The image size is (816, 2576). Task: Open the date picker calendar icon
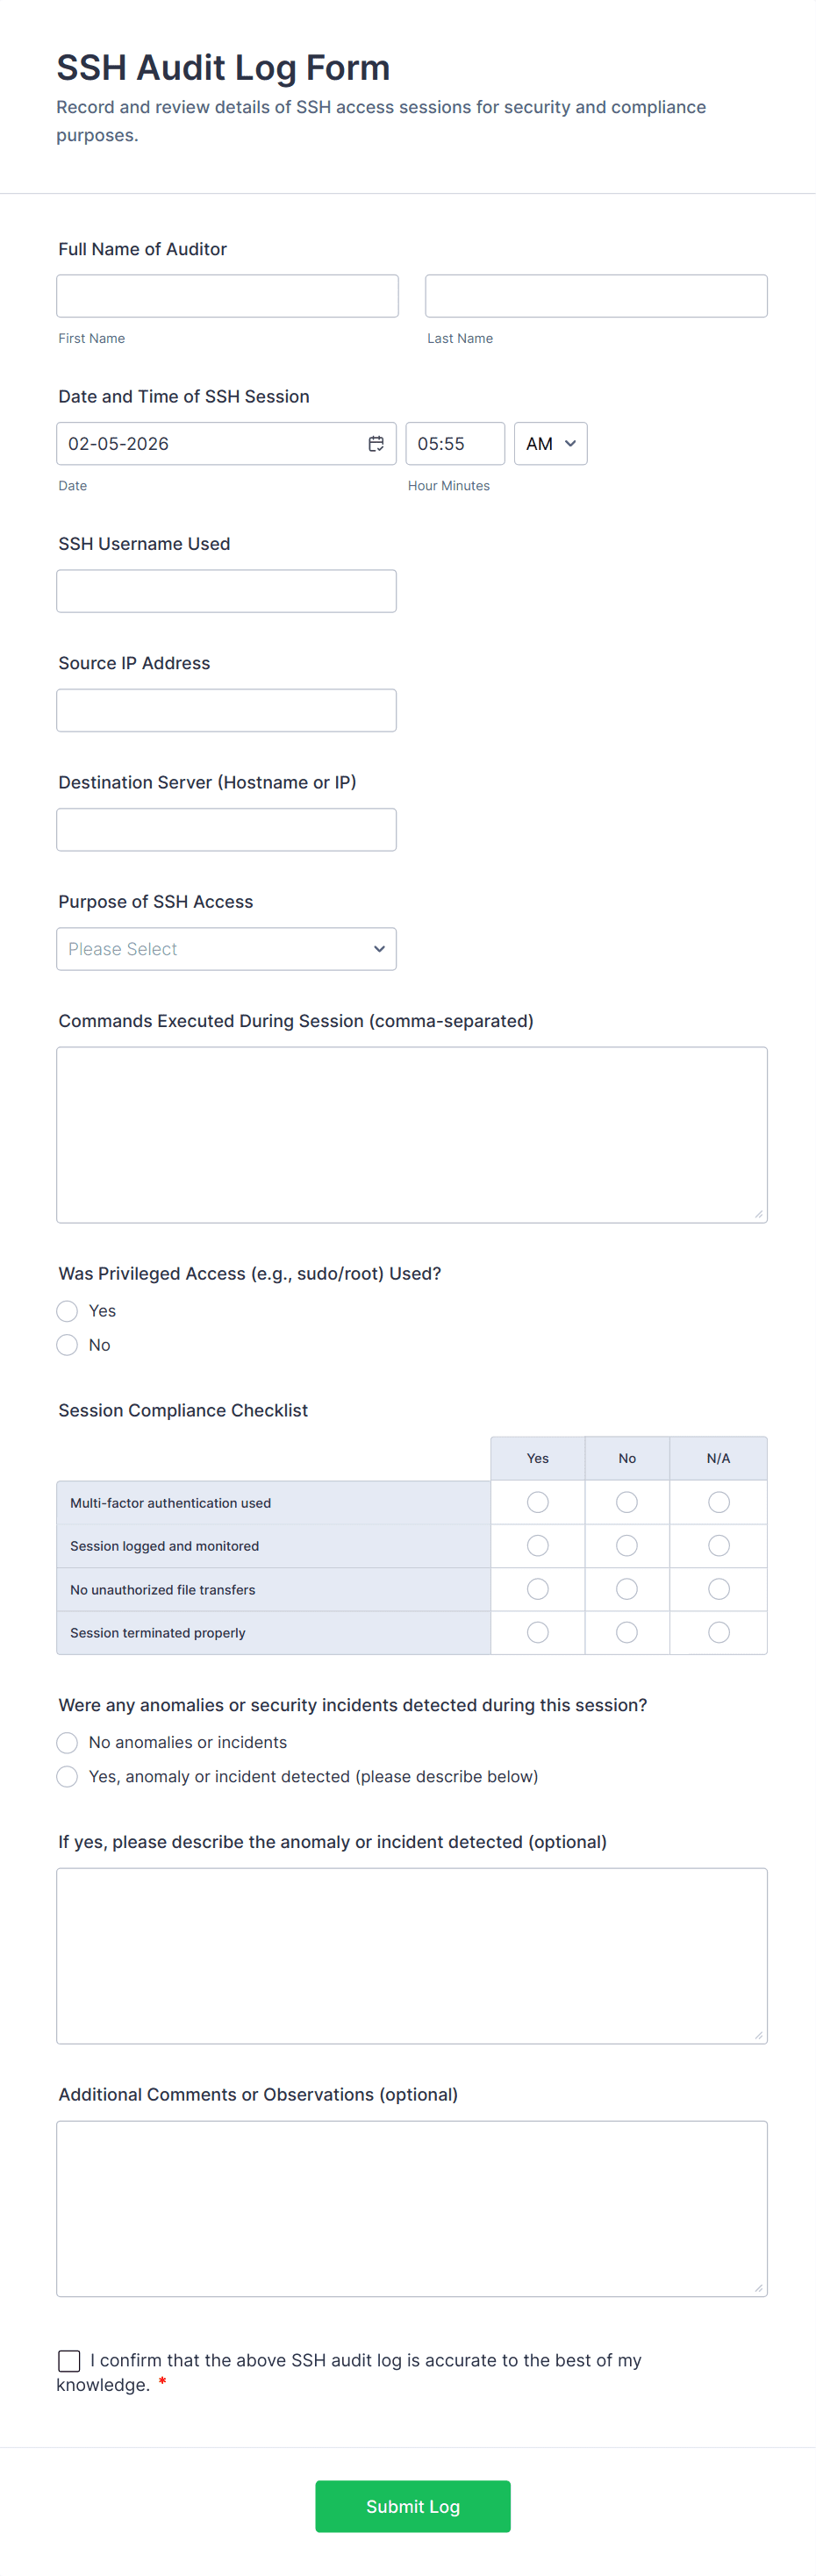click(376, 444)
